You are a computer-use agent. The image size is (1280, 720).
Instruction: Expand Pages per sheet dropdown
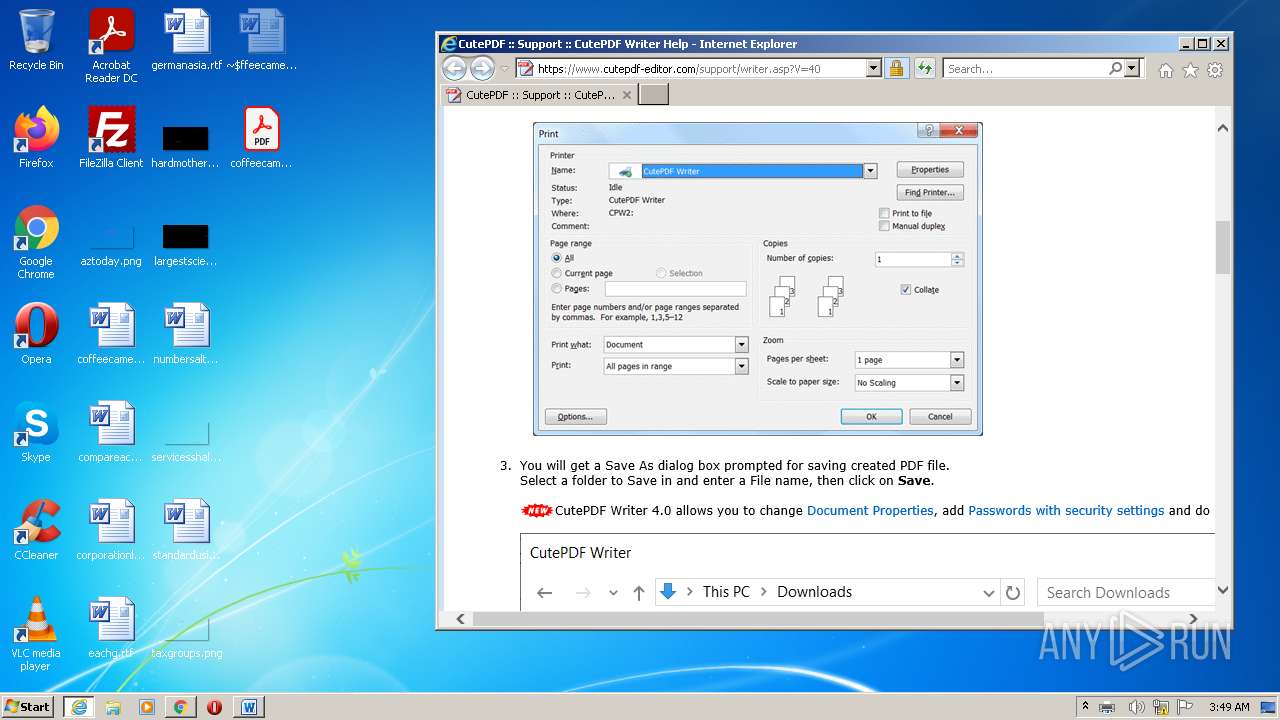[957, 360]
